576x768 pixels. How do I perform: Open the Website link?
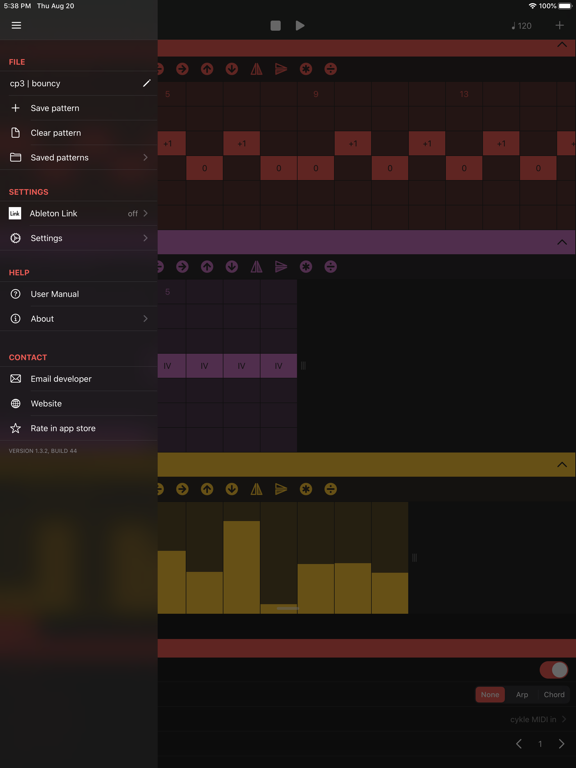tap(78, 404)
